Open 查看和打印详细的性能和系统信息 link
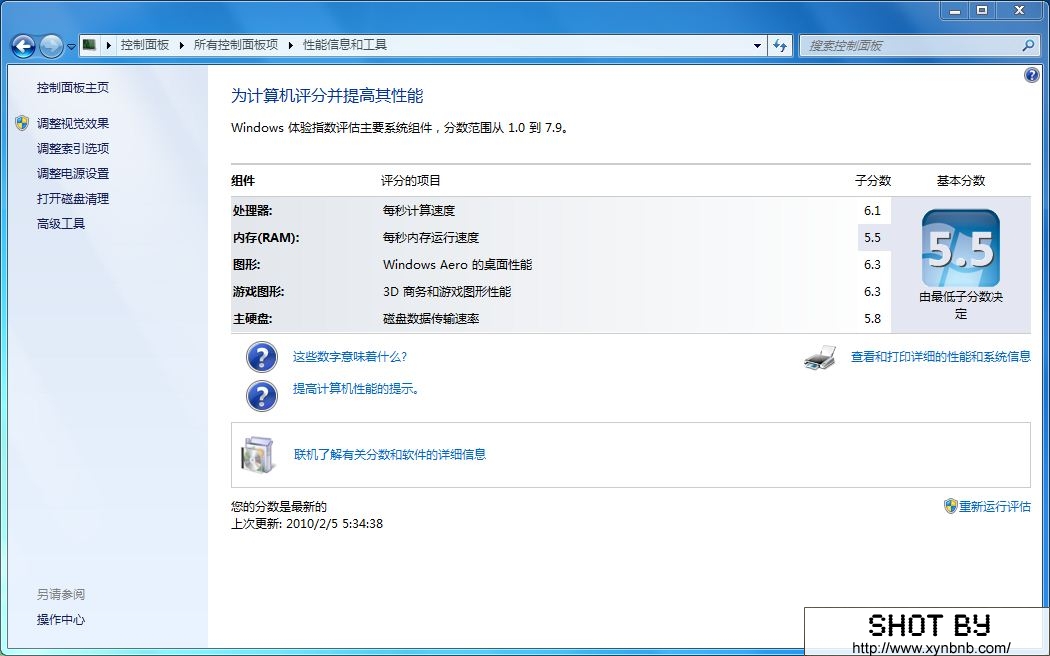1050x656 pixels. pos(940,357)
